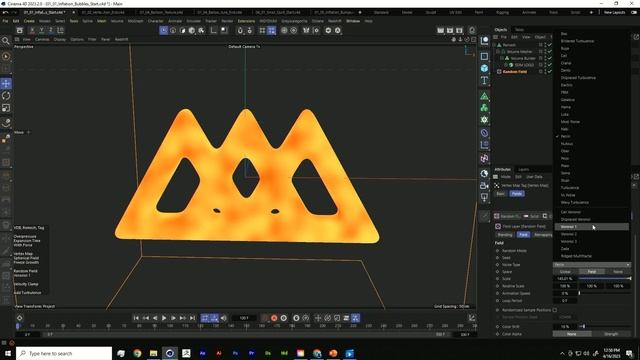Play the animation forward
640x360 pixels.
164,318
